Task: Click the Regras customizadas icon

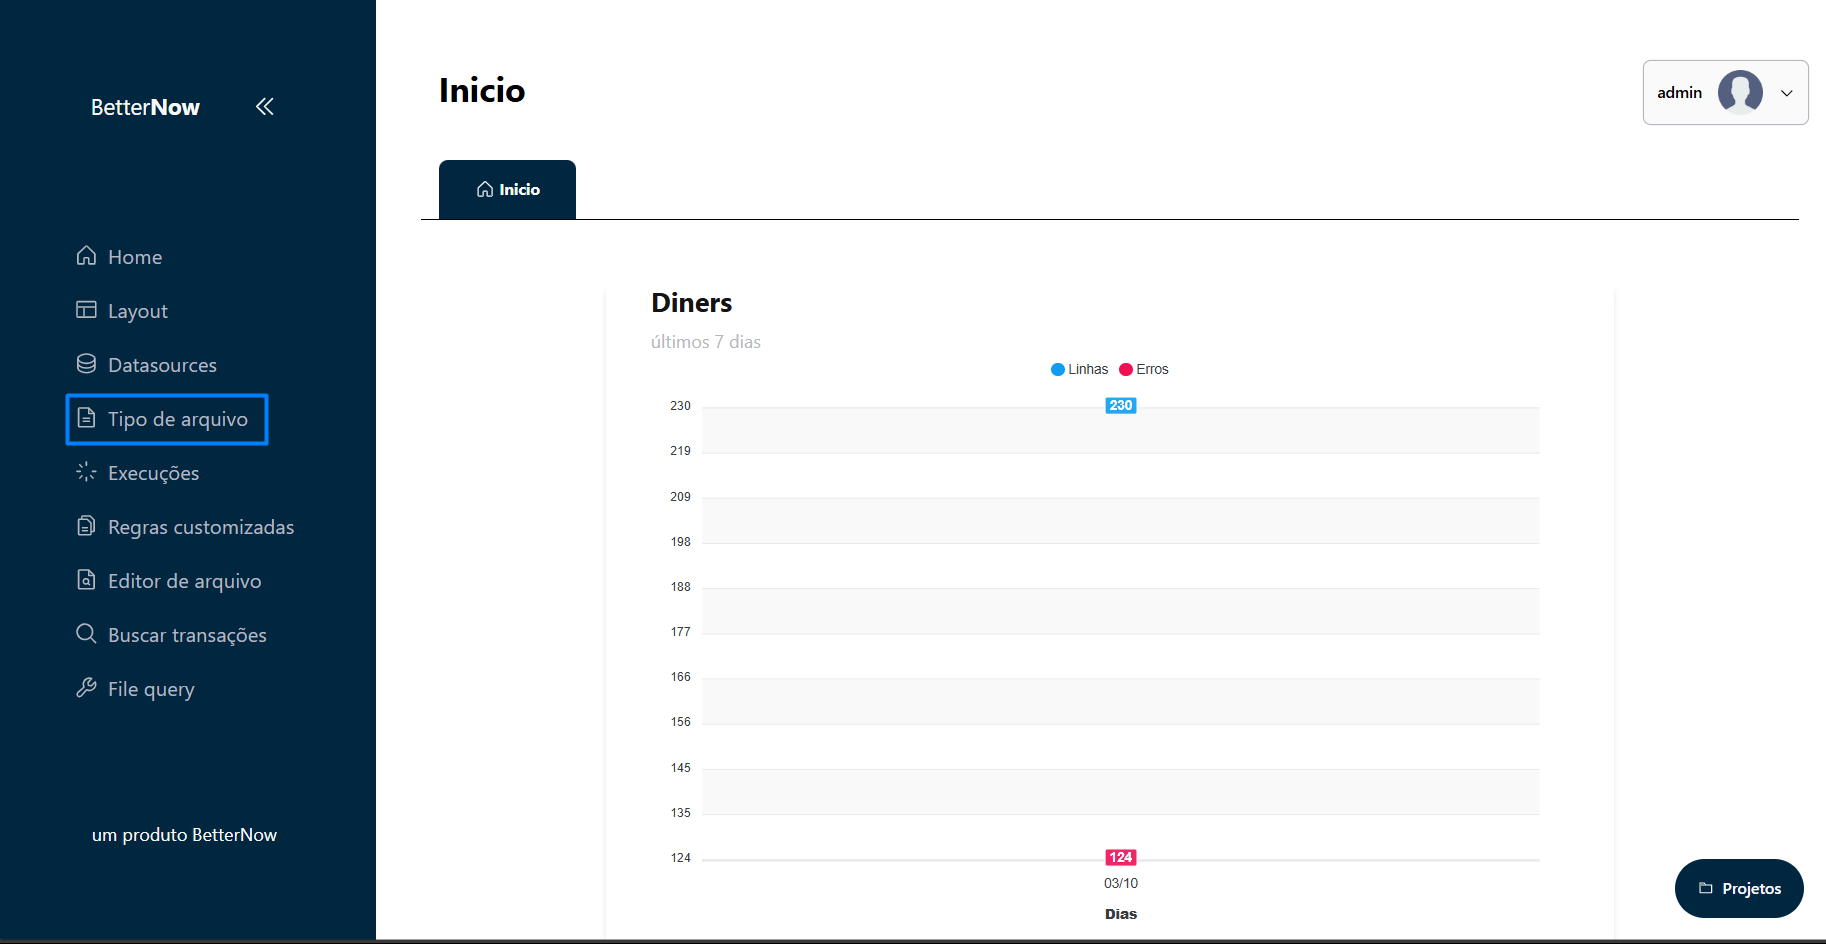Action: click(x=87, y=526)
